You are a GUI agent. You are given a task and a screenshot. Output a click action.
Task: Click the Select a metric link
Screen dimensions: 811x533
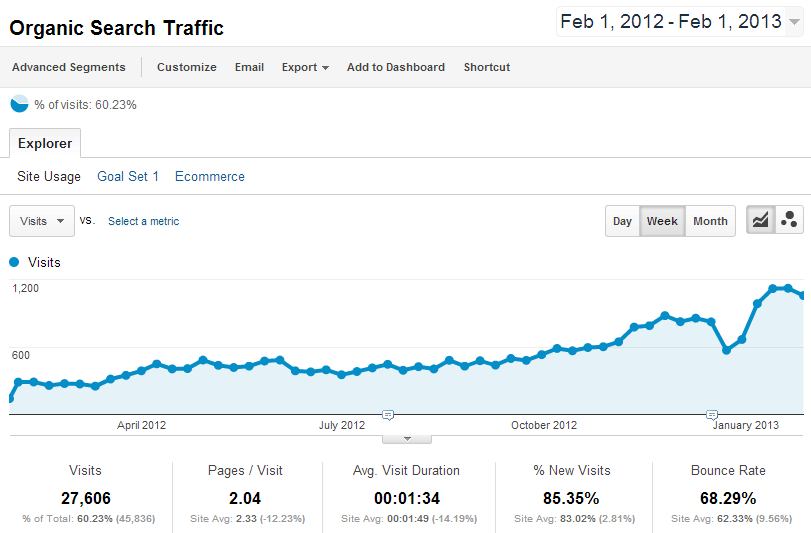pos(144,221)
